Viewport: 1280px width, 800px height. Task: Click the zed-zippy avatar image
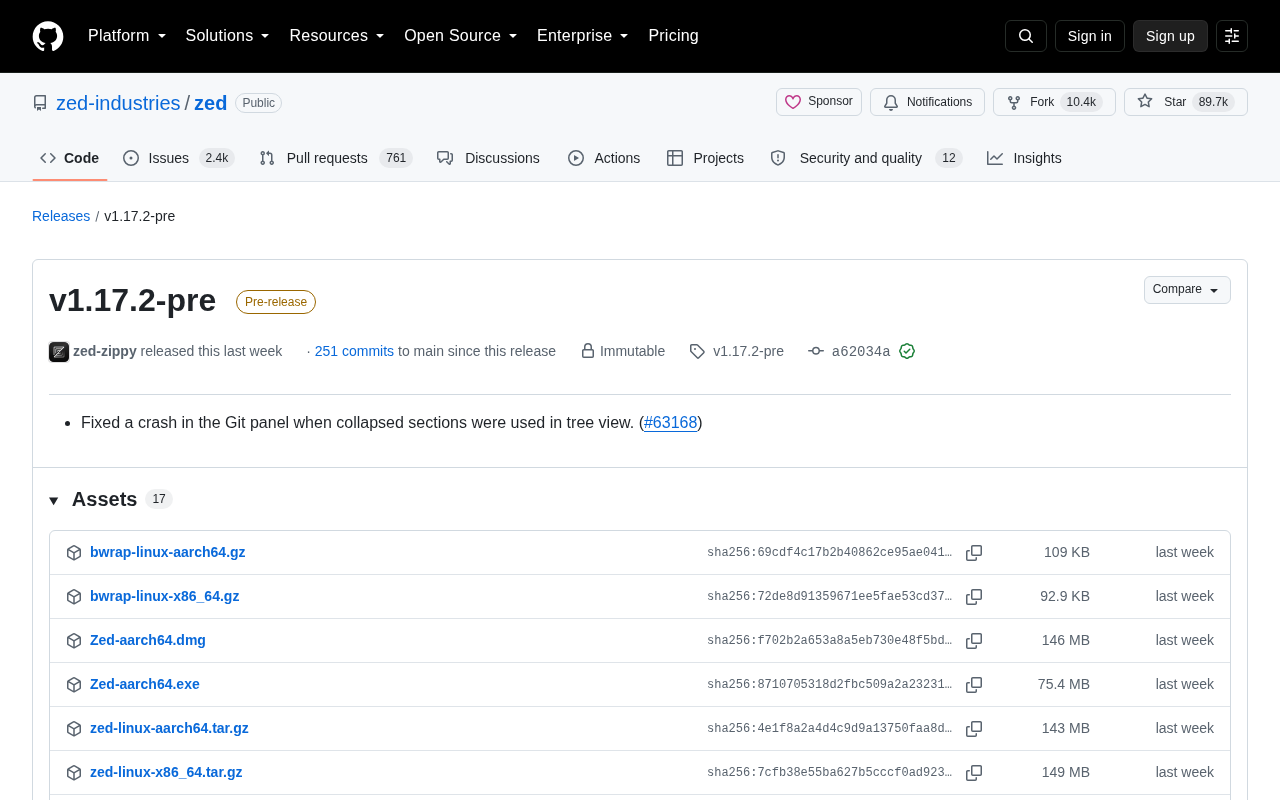(x=59, y=352)
